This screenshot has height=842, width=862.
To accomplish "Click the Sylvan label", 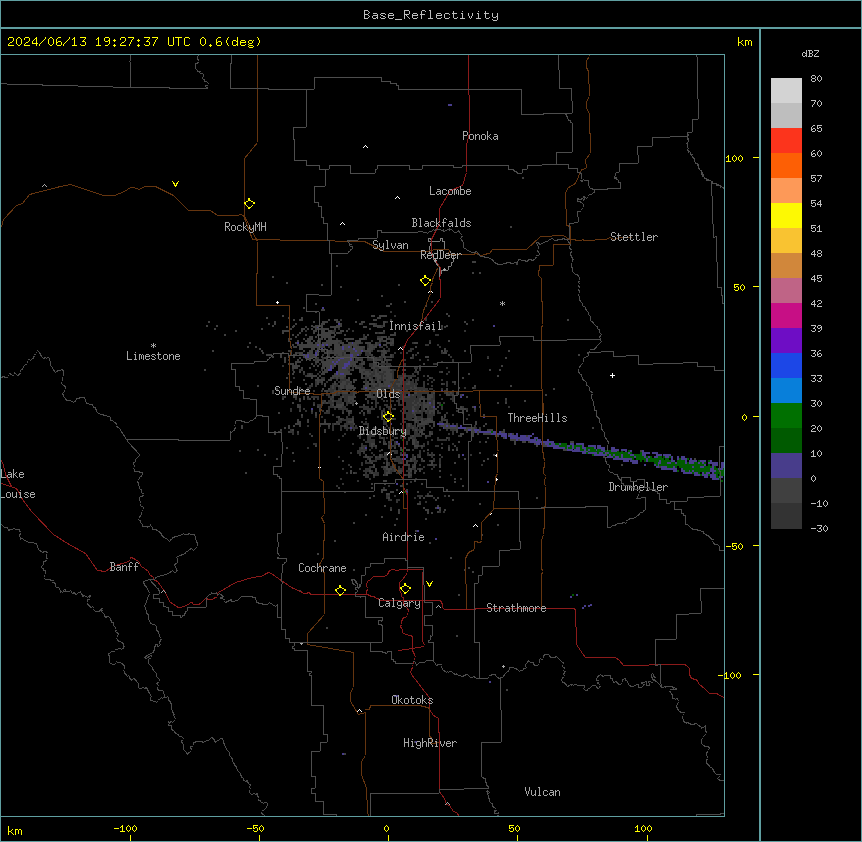I will [390, 245].
